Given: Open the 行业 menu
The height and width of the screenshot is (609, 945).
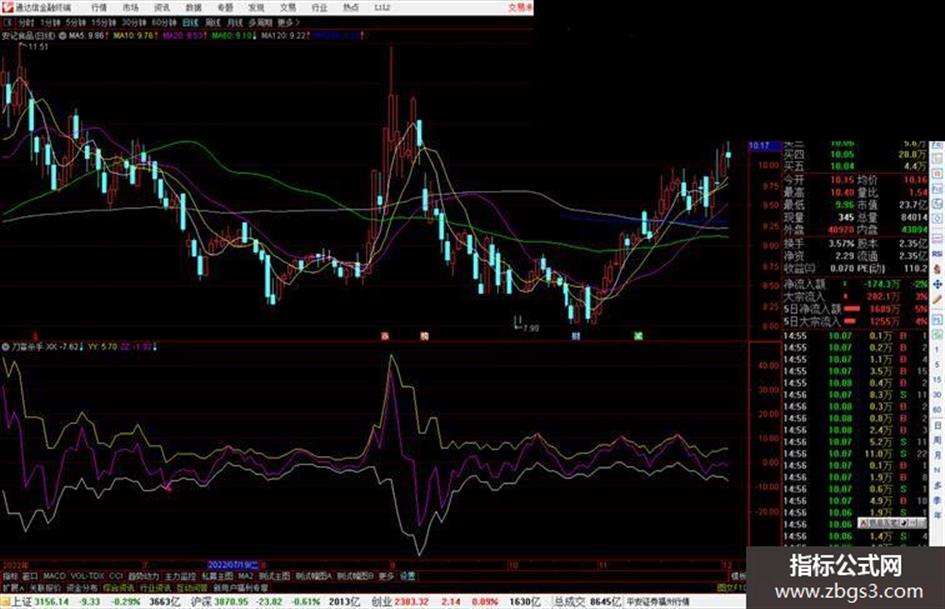Looking at the screenshot, I should tap(319, 7).
